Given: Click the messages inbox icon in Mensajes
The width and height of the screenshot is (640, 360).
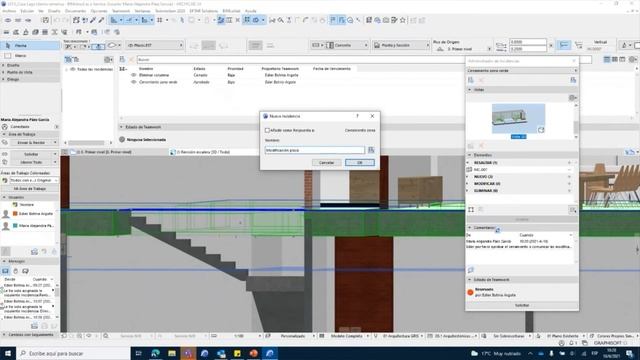Looking at the screenshot, I should point(5,271).
